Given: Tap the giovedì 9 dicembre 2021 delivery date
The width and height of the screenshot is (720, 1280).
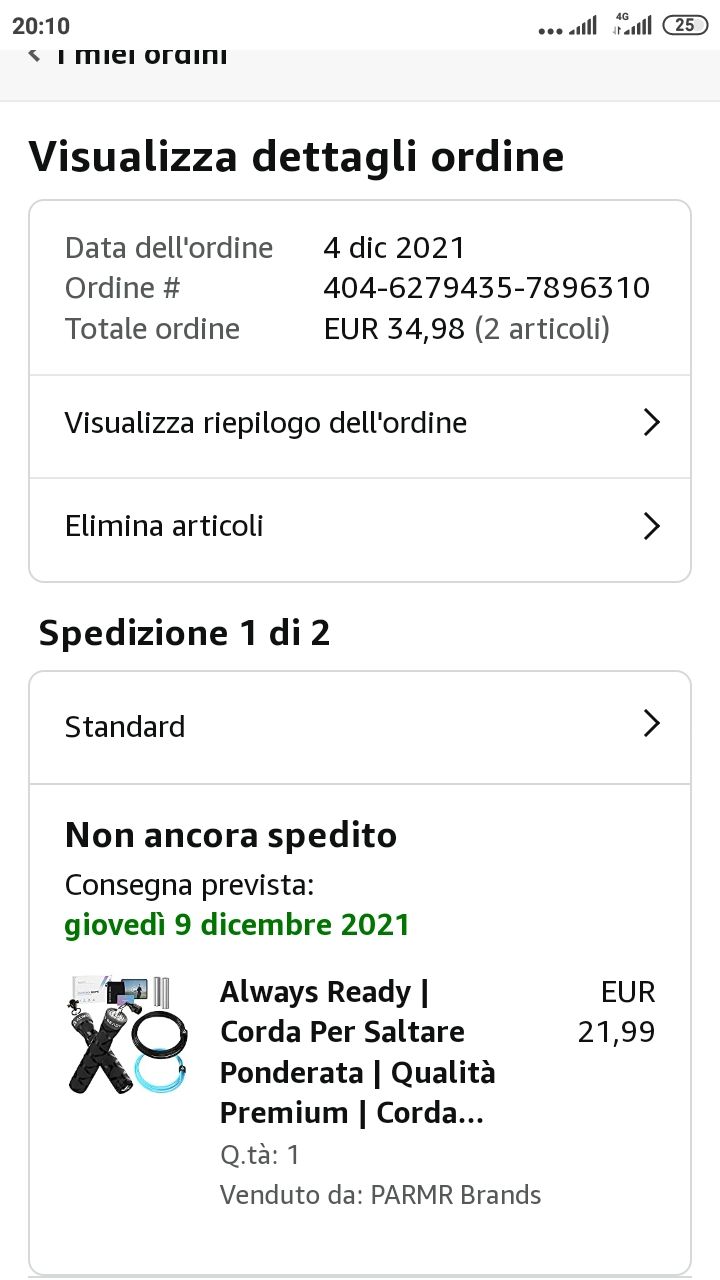Looking at the screenshot, I should [x=237, y=924].
